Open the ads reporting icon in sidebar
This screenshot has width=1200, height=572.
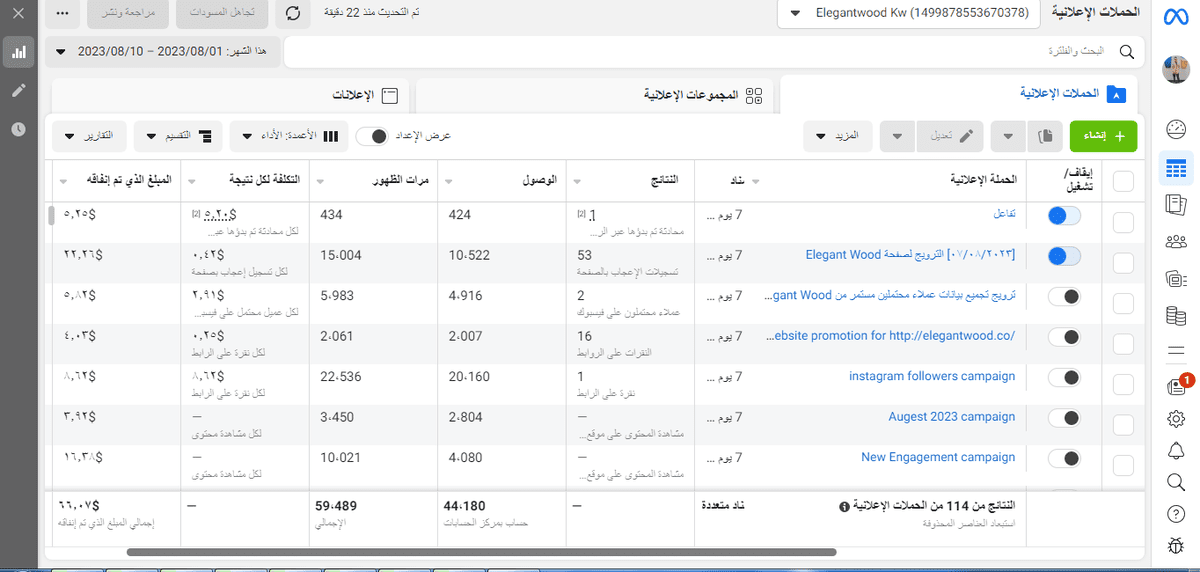click(x=1175, y=204)
